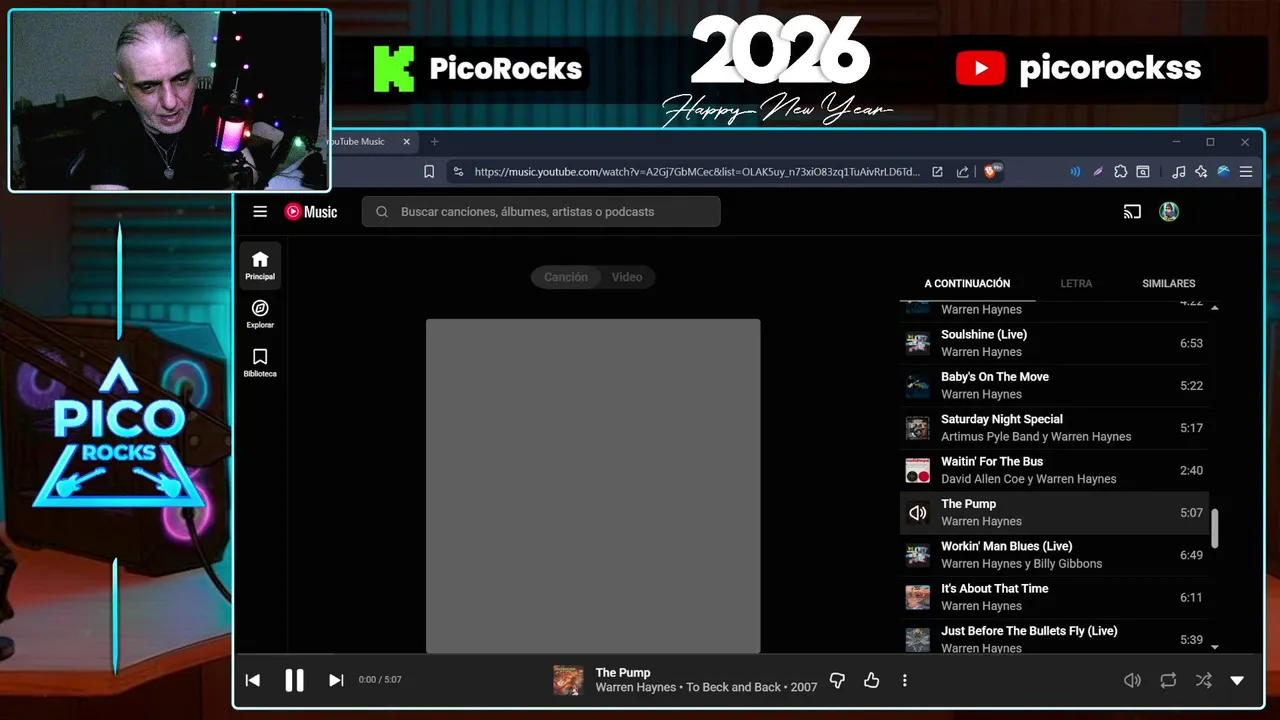Open the browser main hamburger menu
This screenshot has height=720, width=1280.
pos(1246,172)
